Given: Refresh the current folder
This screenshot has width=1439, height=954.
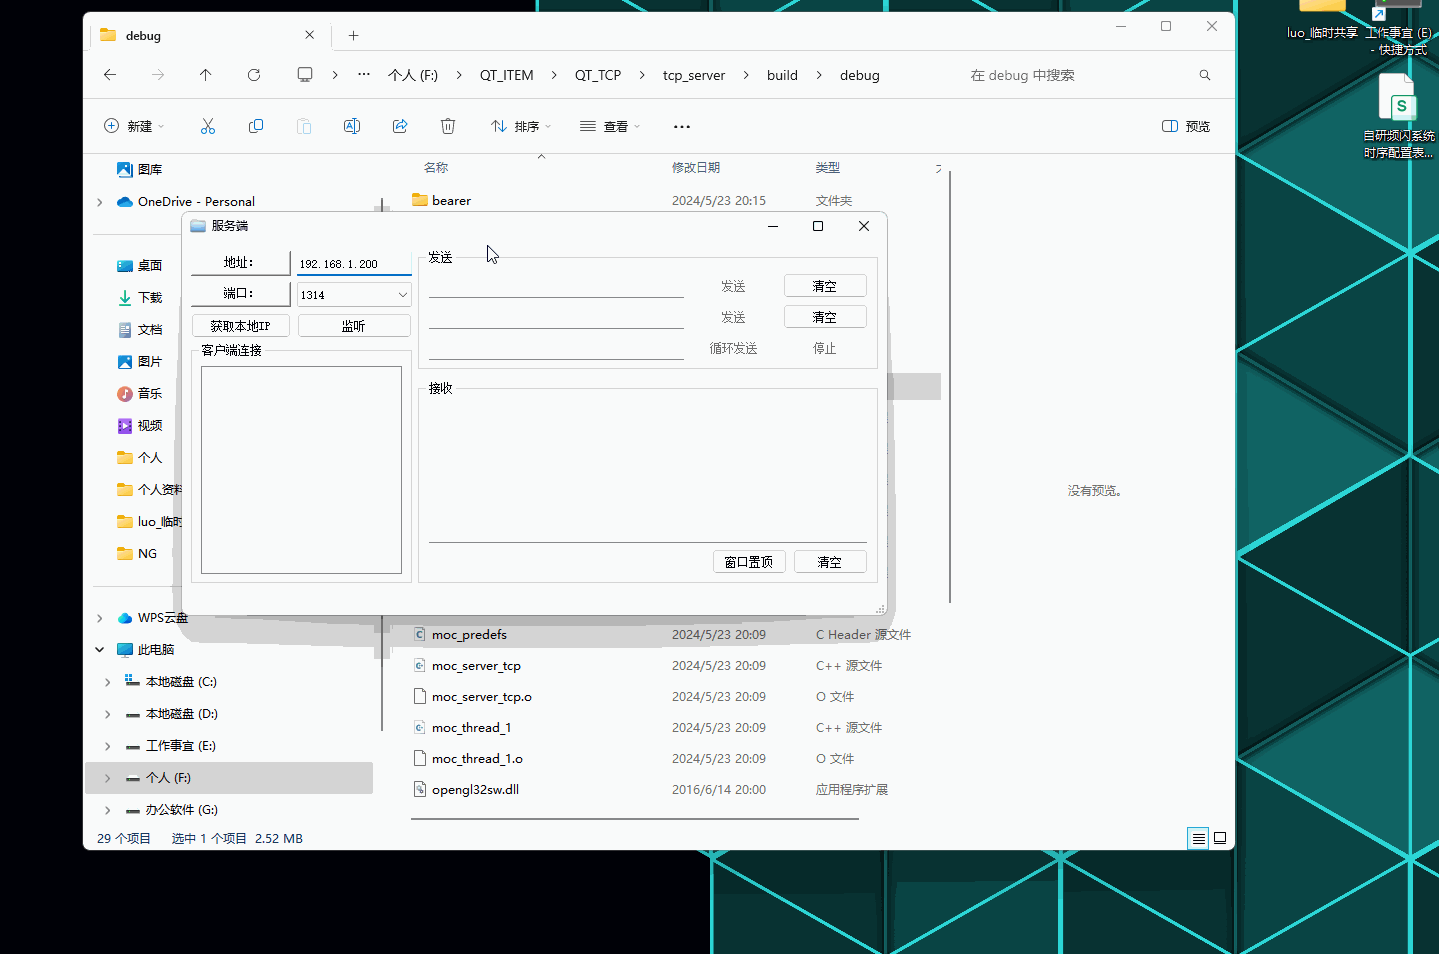Looking at the screenshot, I should click(x=254, y=75).
